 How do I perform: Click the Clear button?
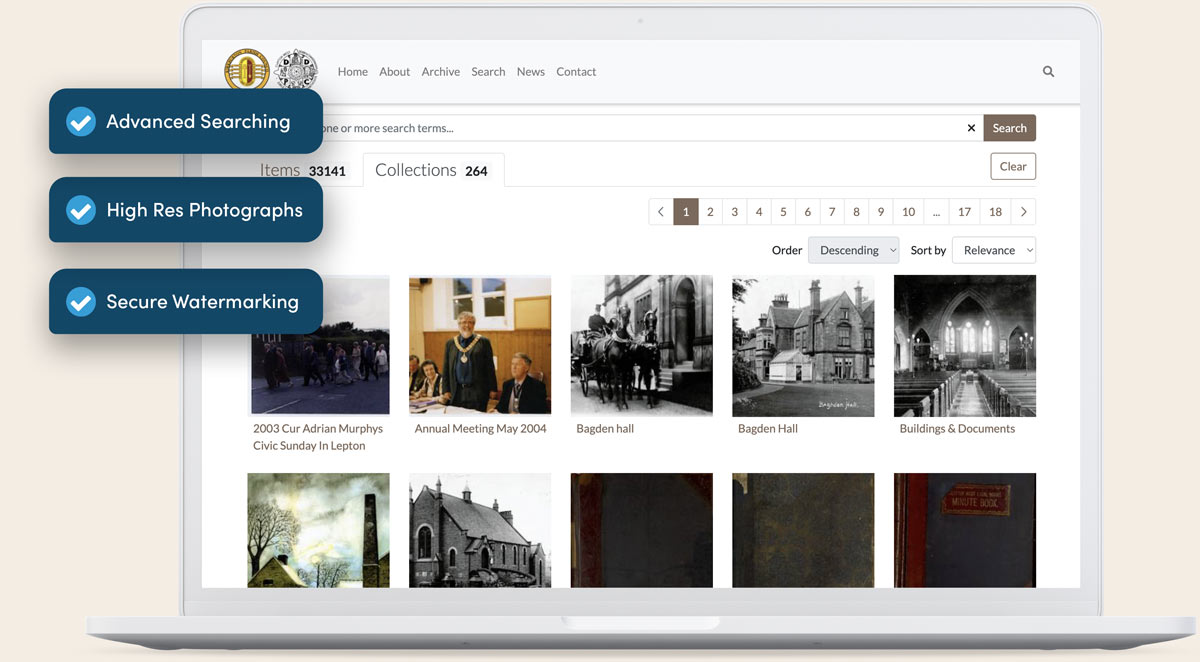1012,166
